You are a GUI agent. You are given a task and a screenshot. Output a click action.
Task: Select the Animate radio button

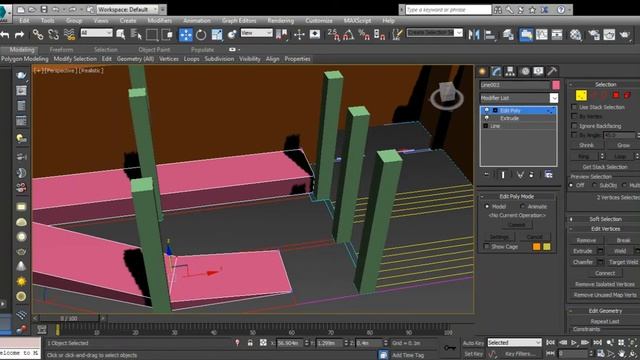[522, 207]
